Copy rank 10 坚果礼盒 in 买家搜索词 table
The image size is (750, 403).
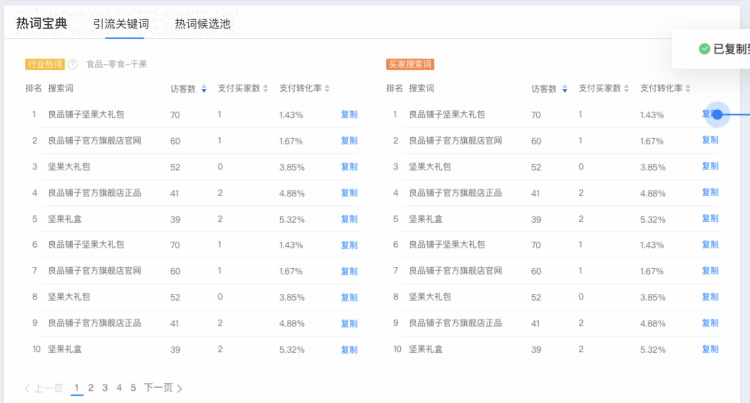[x=710, y=349]
